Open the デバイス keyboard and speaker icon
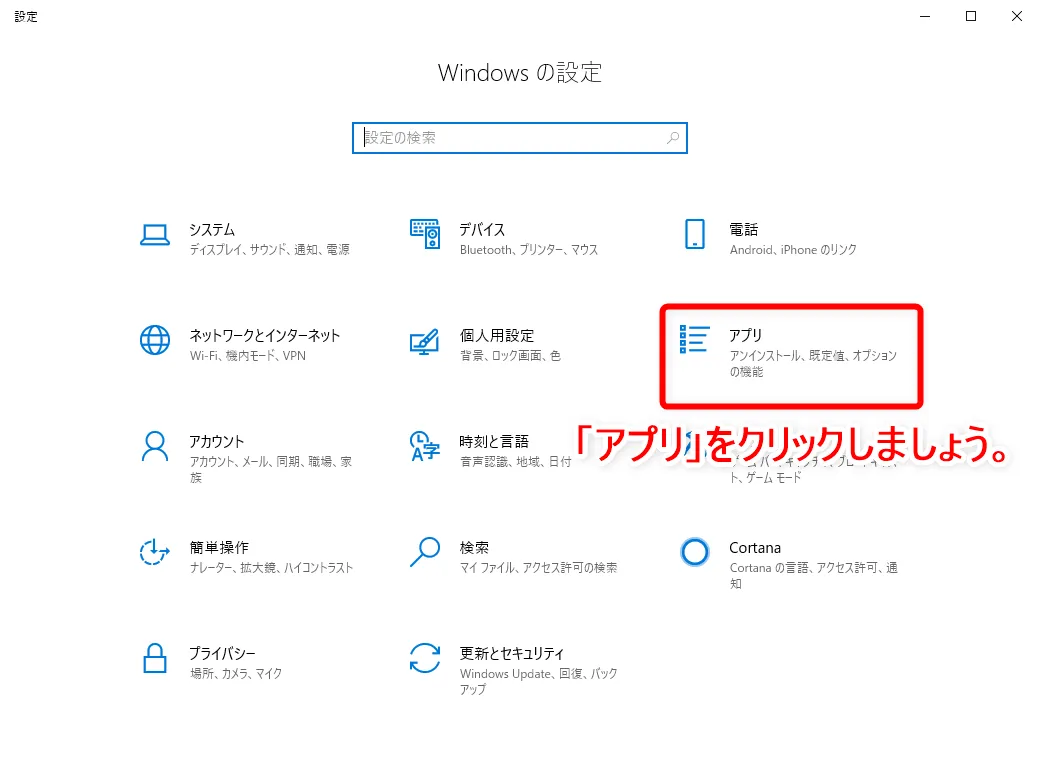The height and width of the screenshot is (764, 1040). coord(424,233)
